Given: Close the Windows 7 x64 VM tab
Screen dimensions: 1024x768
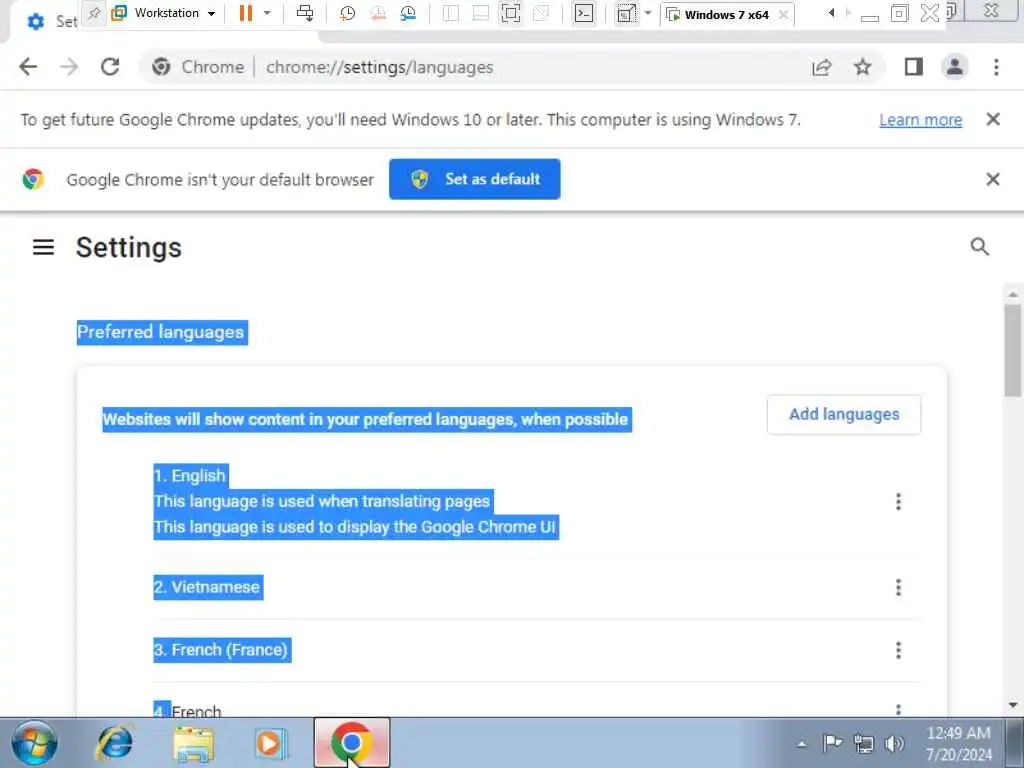Looking at the screenshot, I should tap(783, 14).
